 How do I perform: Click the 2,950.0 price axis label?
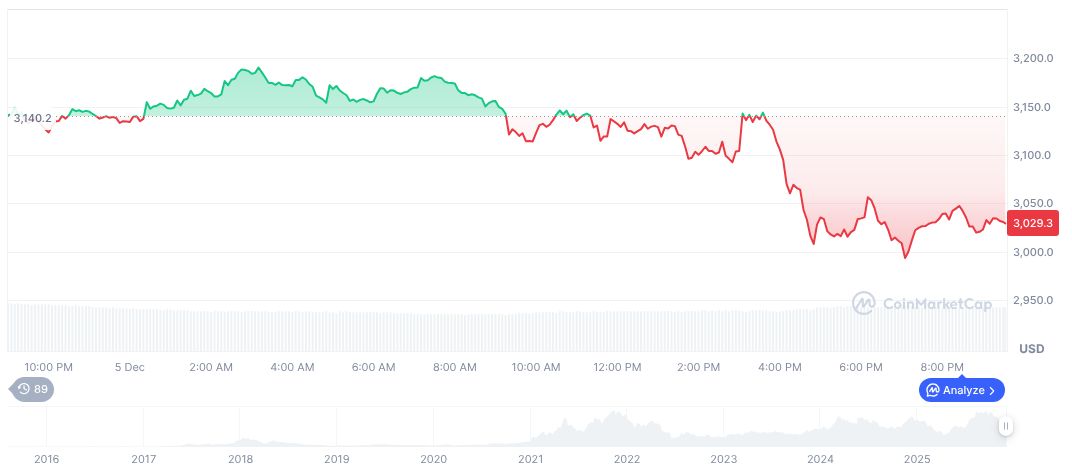pyautogui.click(x=1034, y=300)
